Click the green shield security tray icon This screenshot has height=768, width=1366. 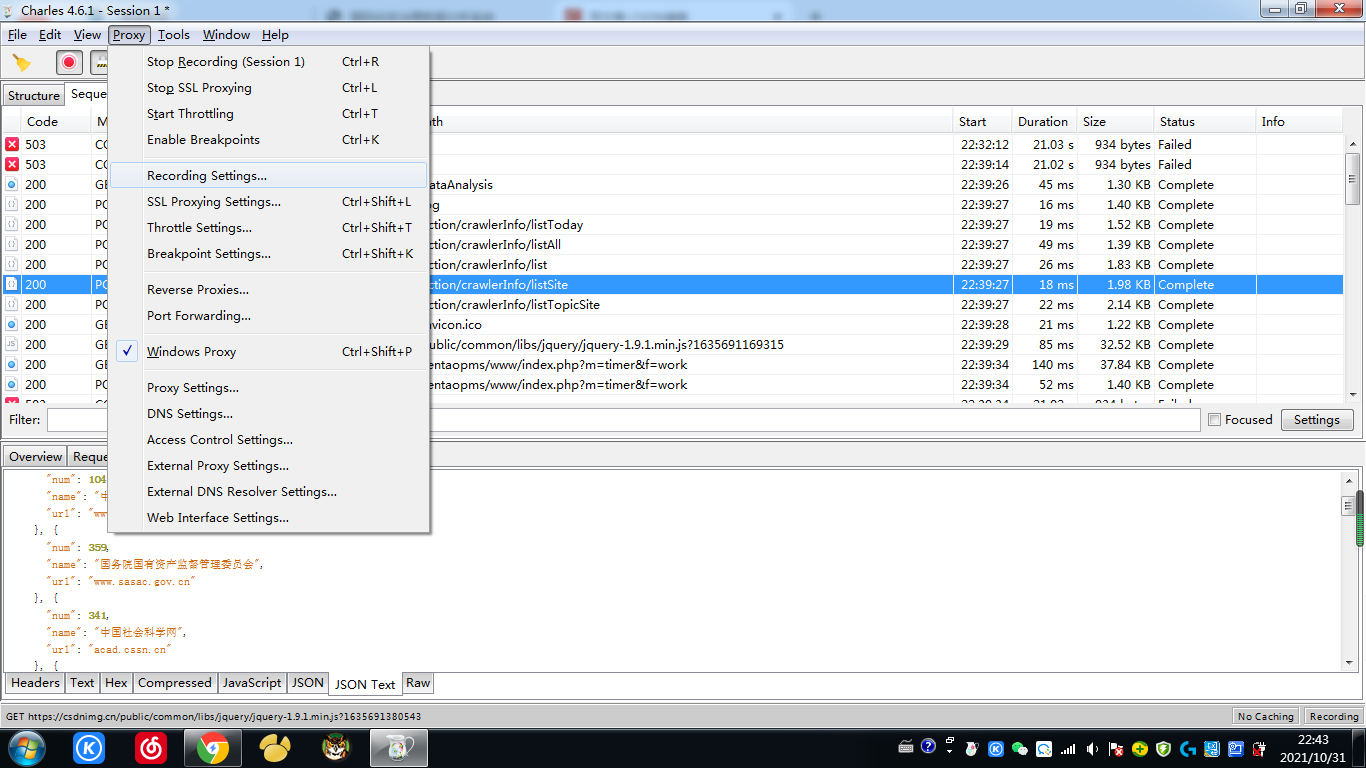[x=1163, y=748]
